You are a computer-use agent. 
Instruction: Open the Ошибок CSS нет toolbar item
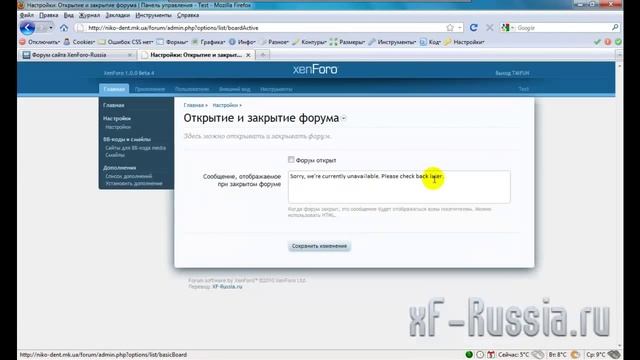click(126, 42)
